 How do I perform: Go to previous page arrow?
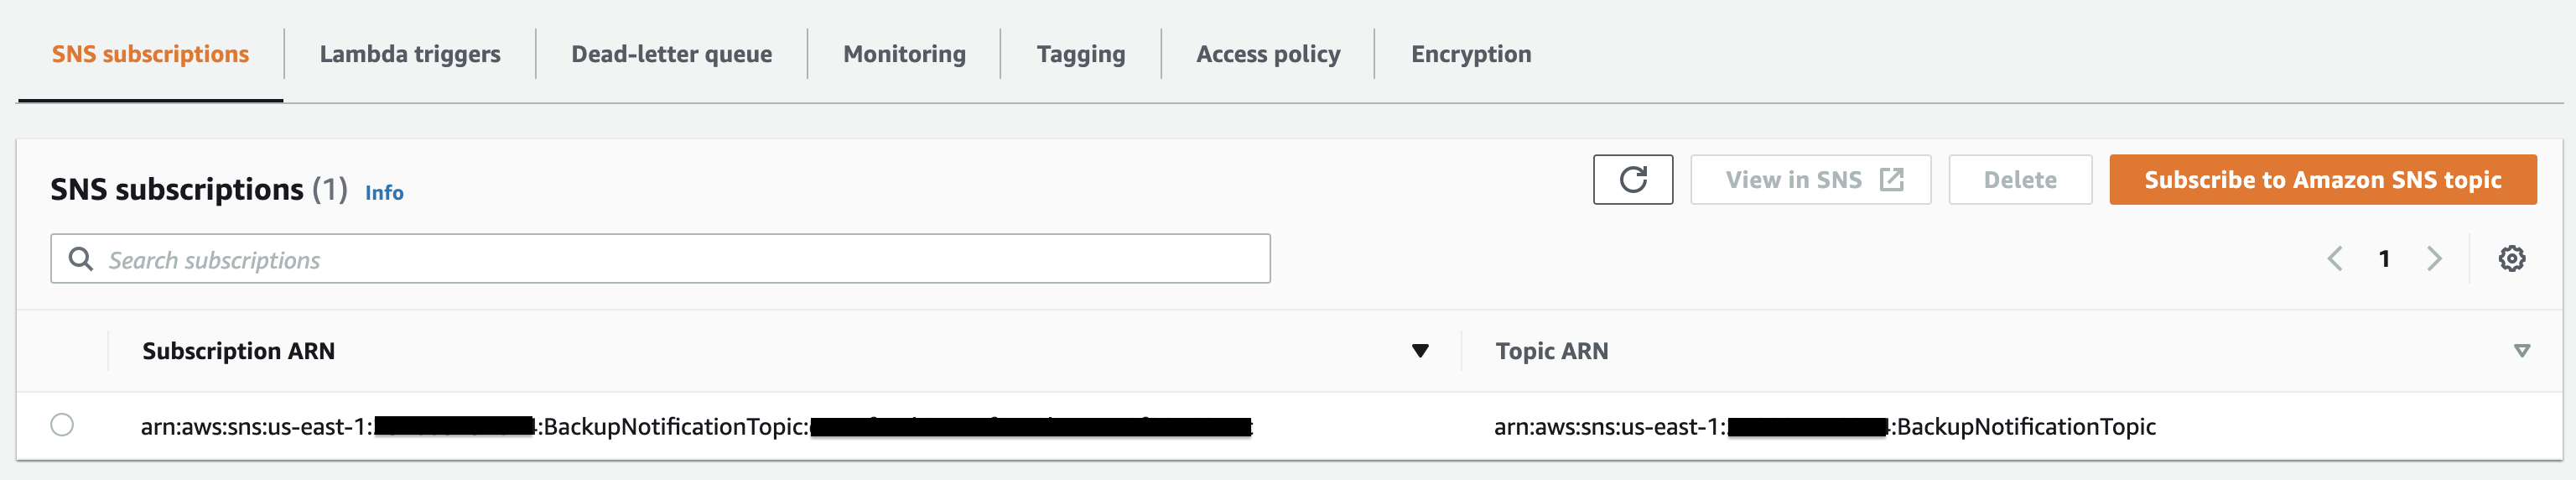[x=2334, y=259]
